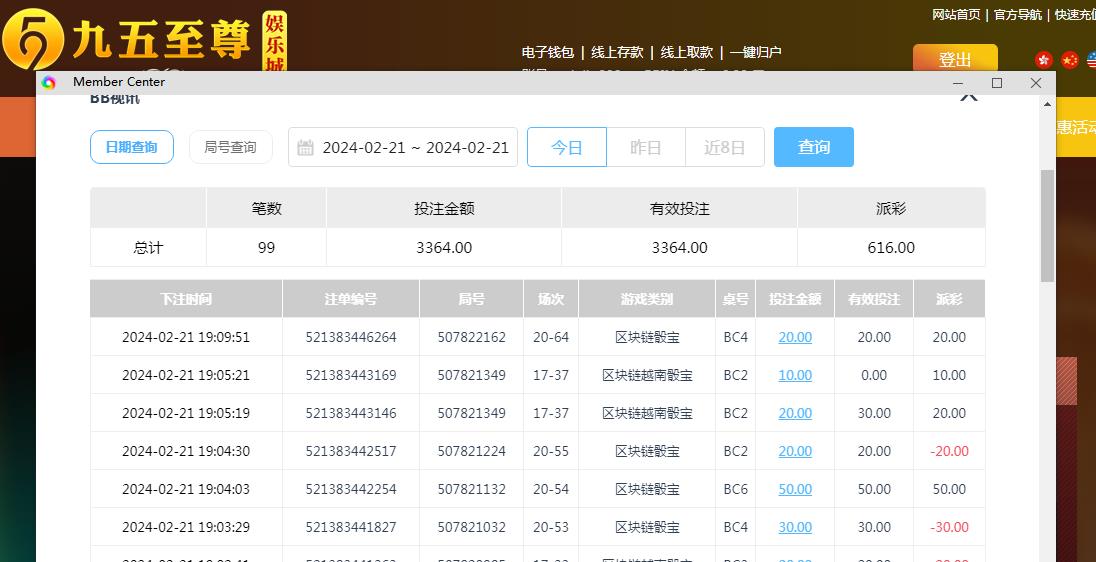Click the Hong Kong flag language icon

coord(1044,60)
